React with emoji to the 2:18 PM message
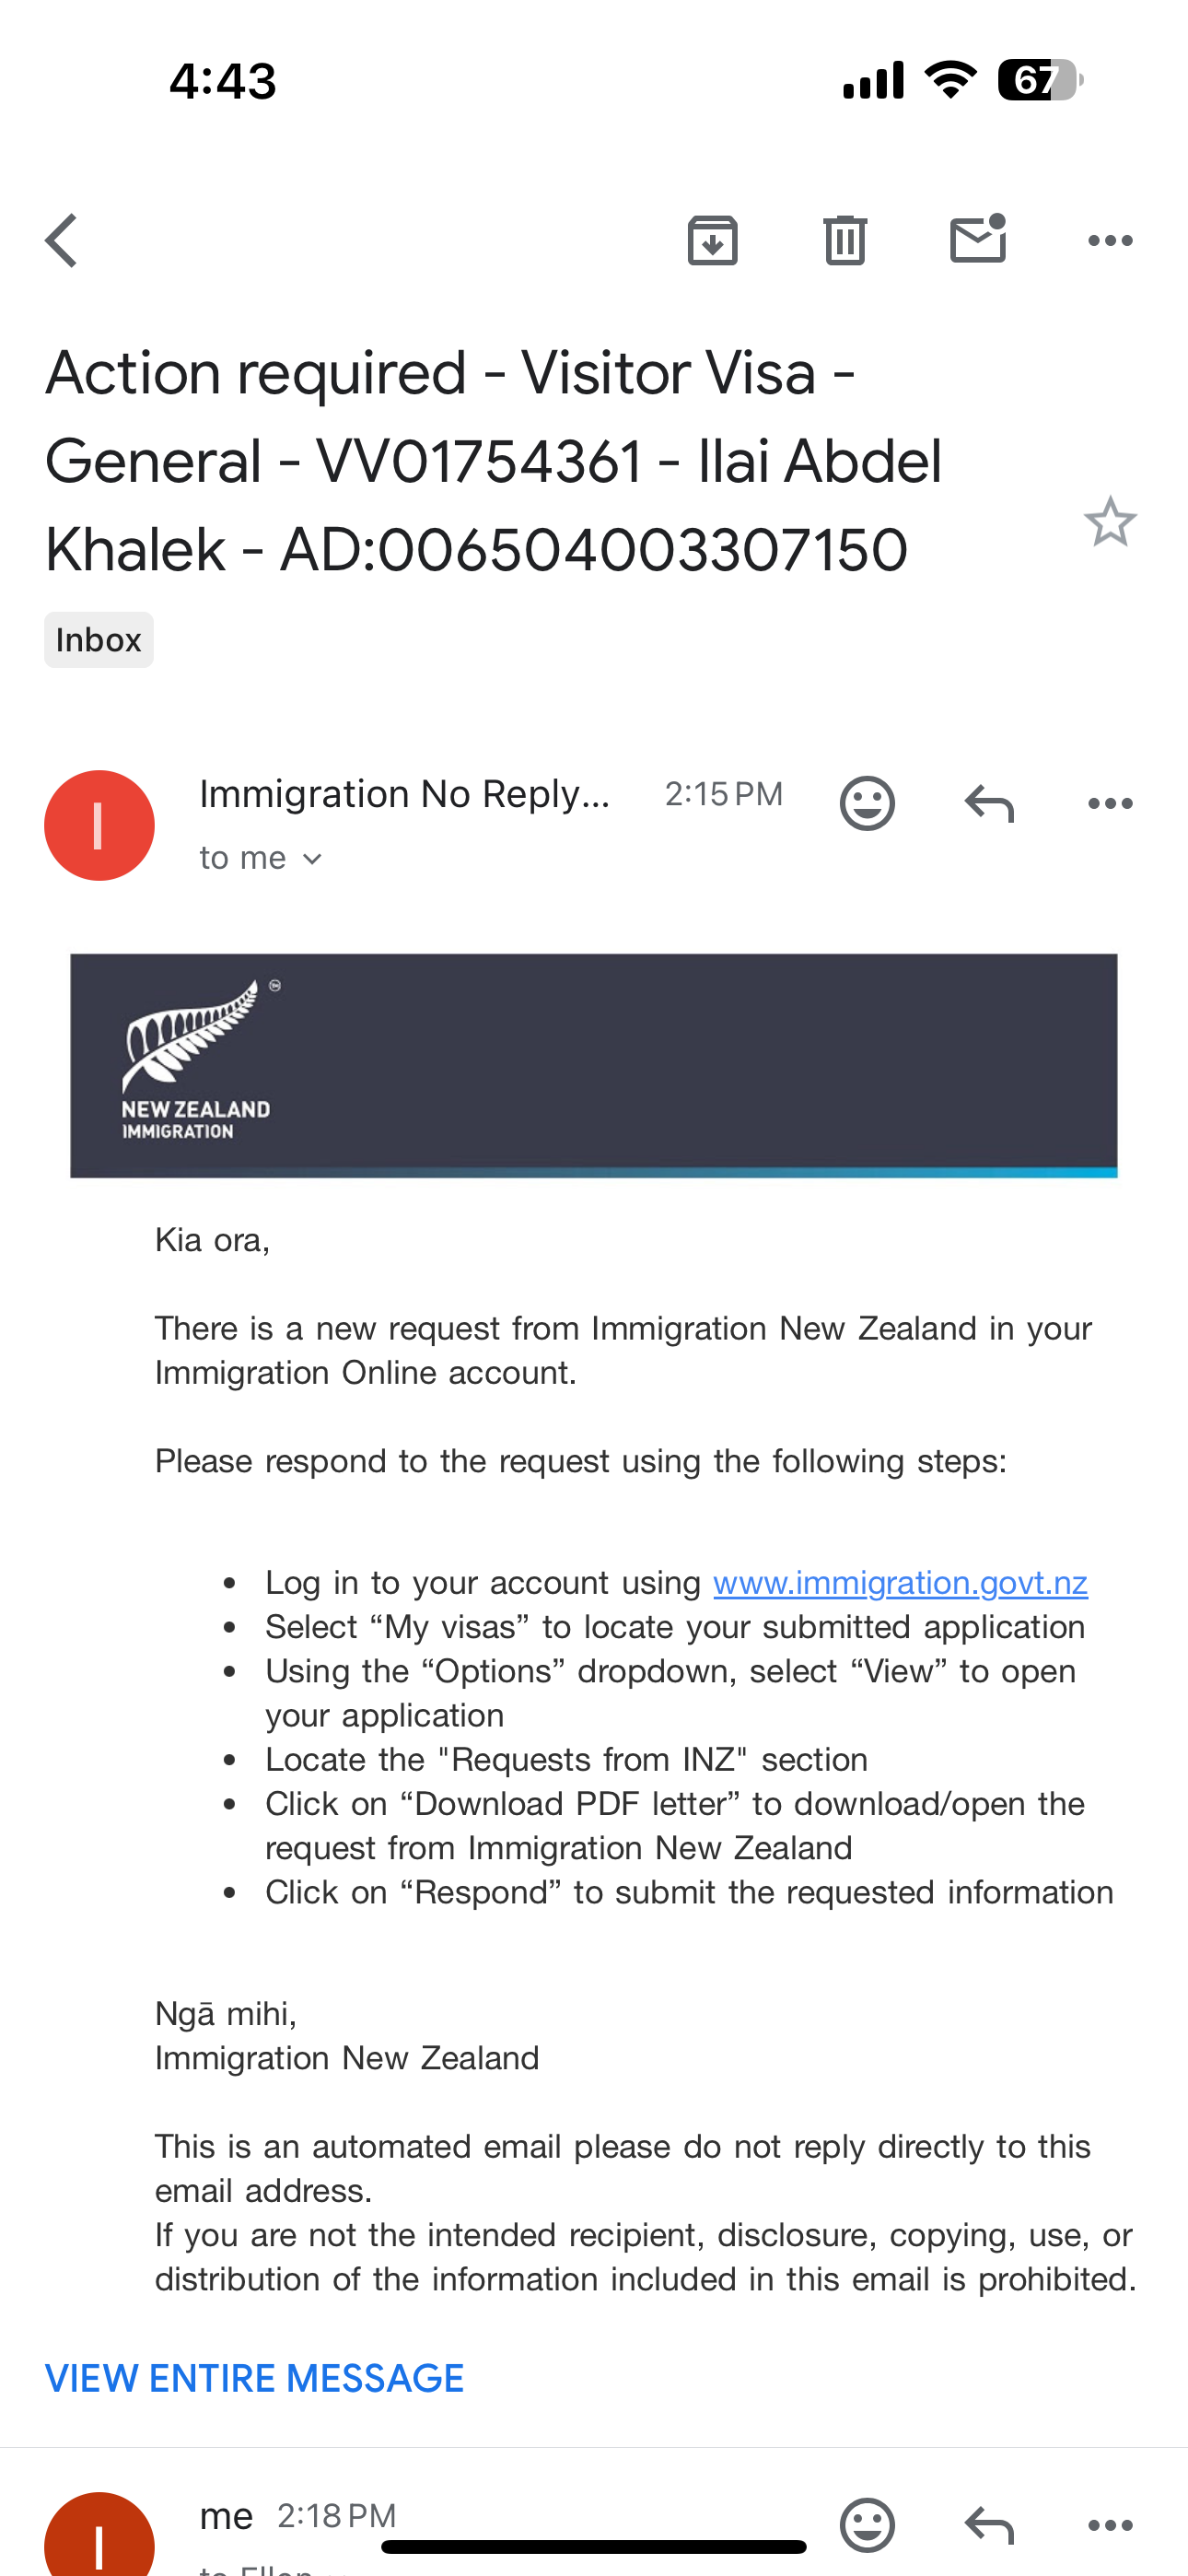The image size is (1188, 2576). [866, 2524]
